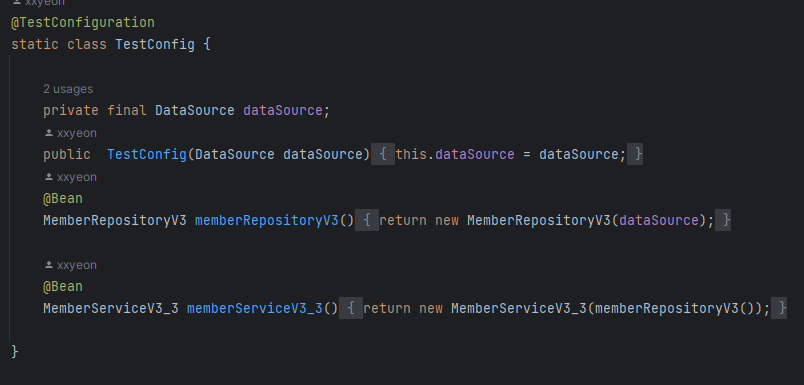This screenshot has width=804, height=385.
Task: Expand folded closing brace of memberRepositoryV3 method
Action: [x=723, y=221]
